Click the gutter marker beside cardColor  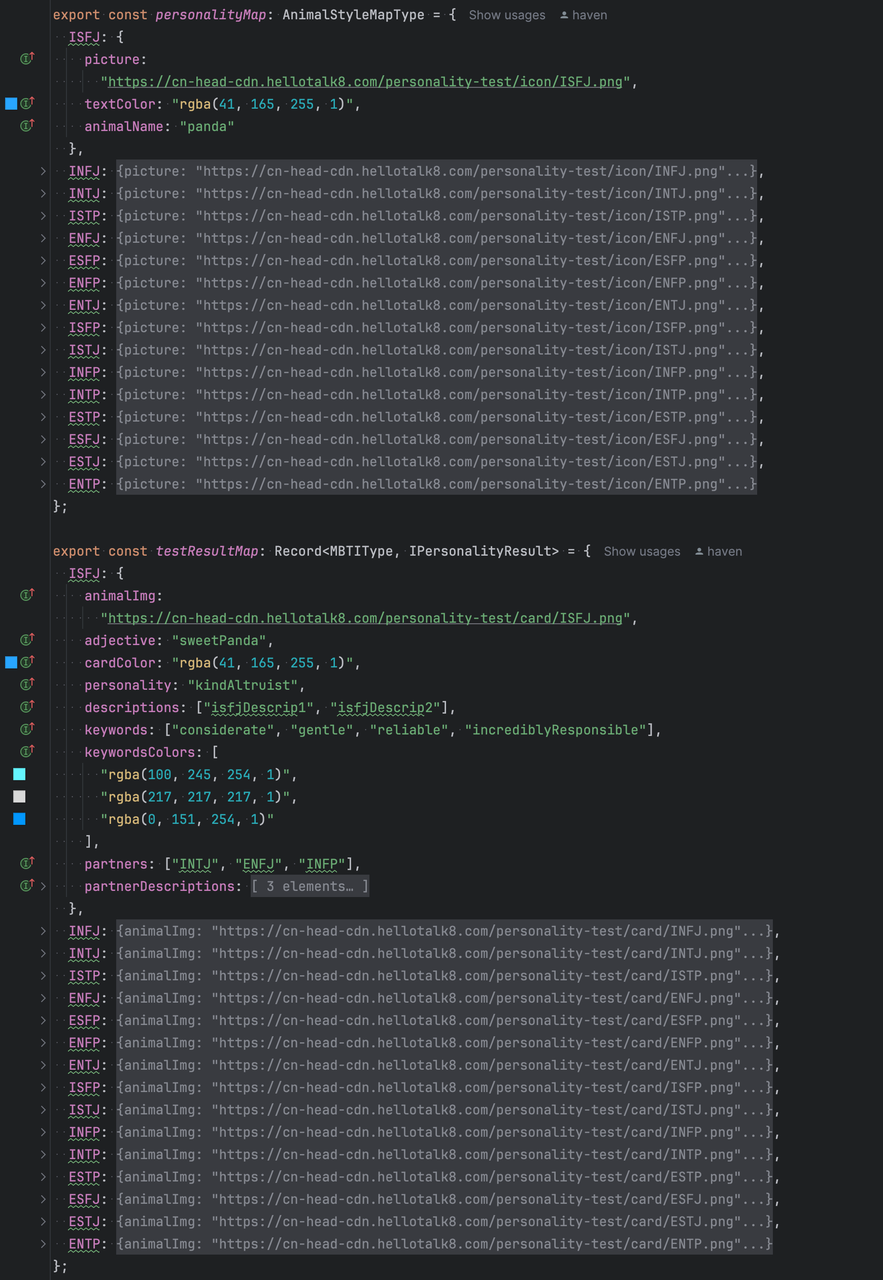tap(27, 662)
